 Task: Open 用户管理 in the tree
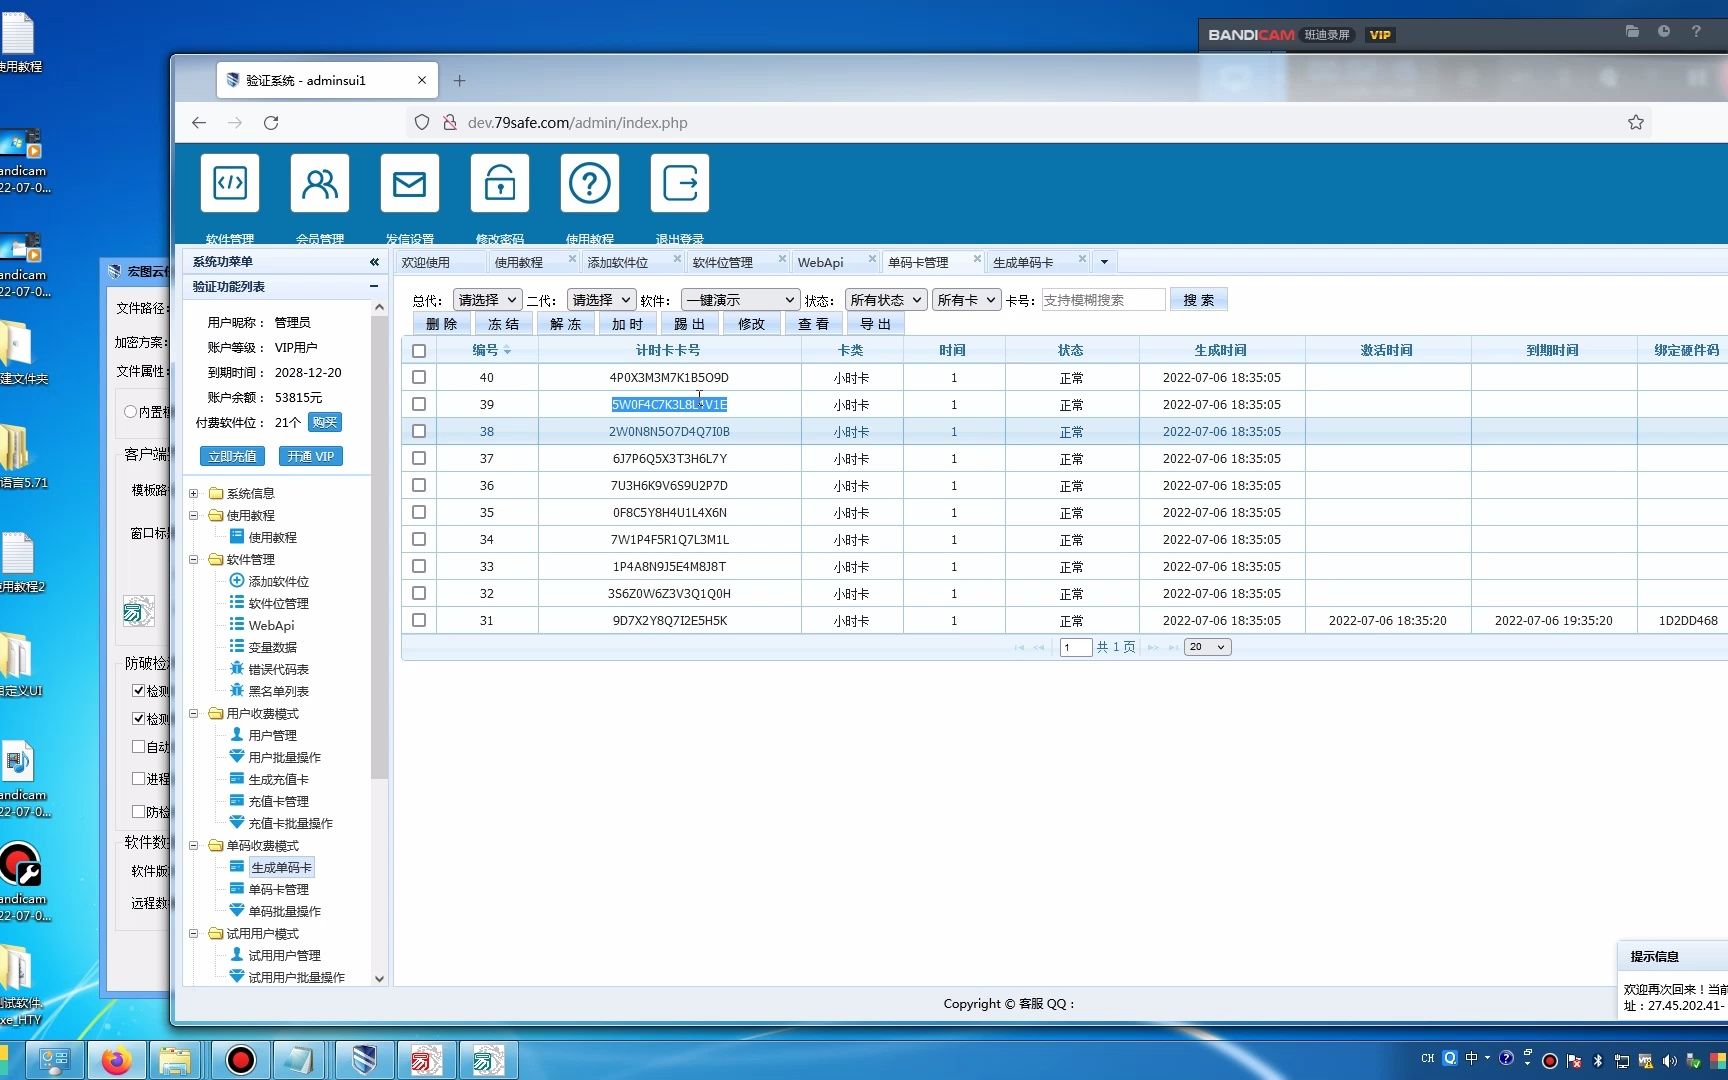coord(272,735)
